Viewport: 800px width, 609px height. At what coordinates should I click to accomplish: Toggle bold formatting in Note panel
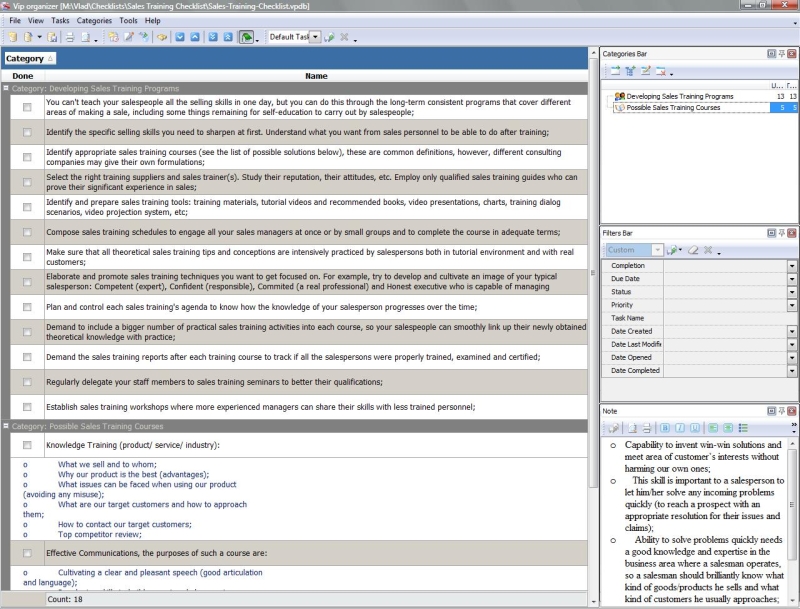coord(665,428)
